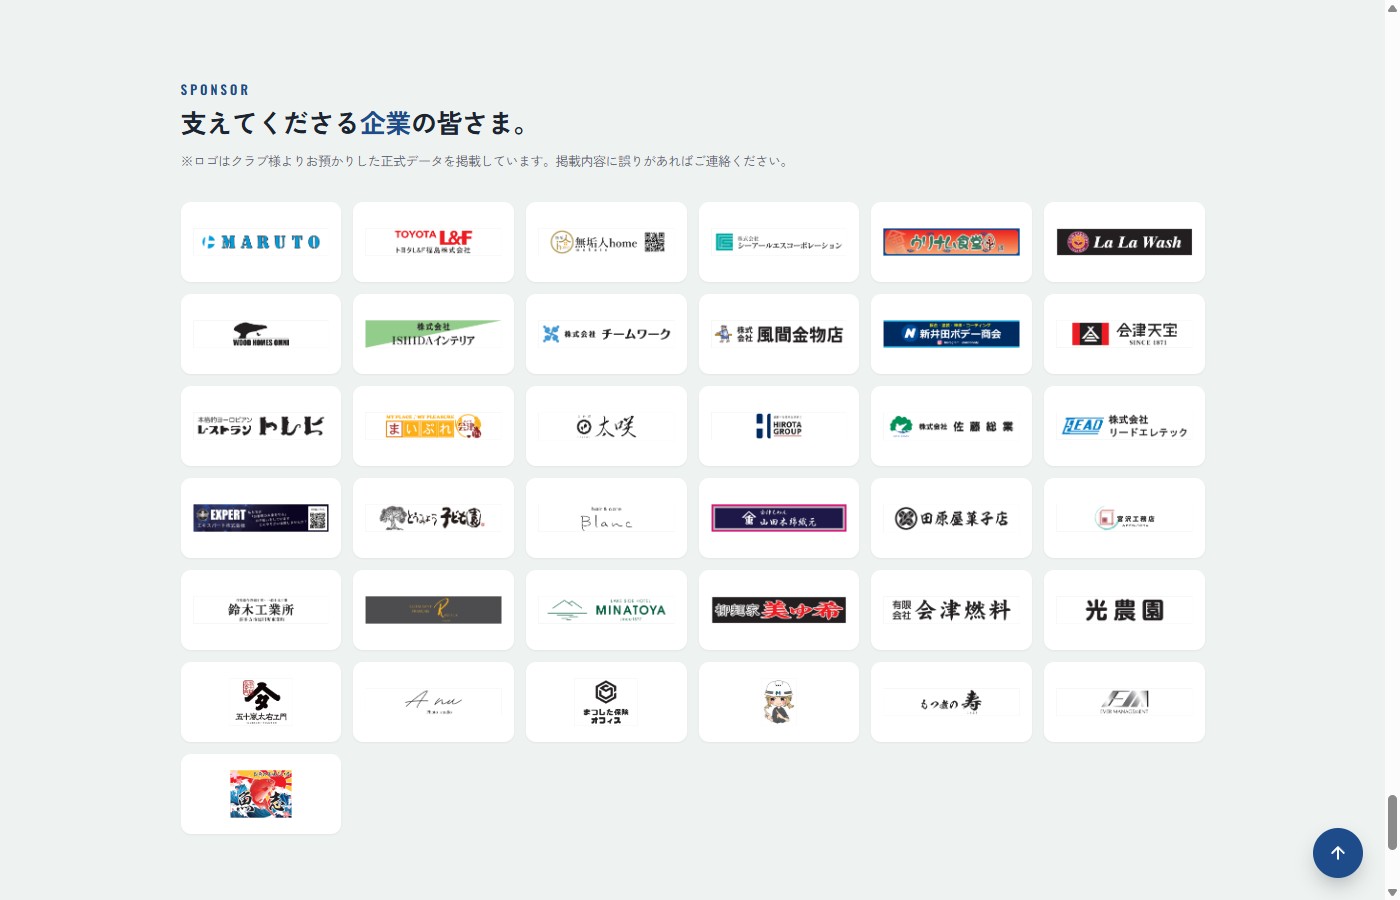Open the FM Management logo card
This screenshot has width=1400, height=900.
click(1124, 702)
